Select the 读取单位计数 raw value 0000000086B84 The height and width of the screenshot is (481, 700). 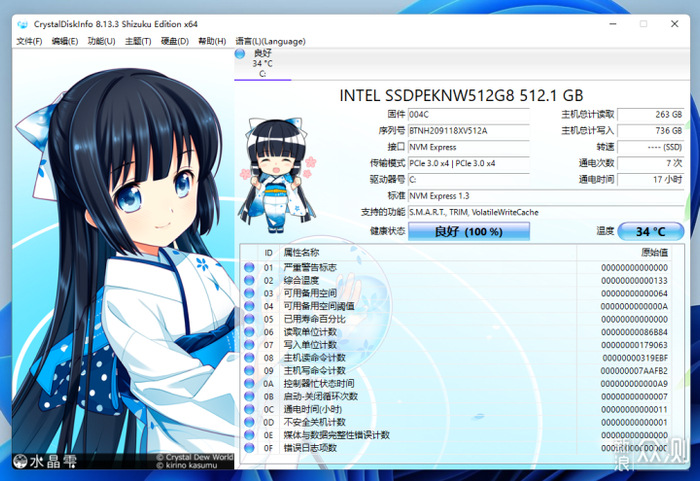pos(634,332)
